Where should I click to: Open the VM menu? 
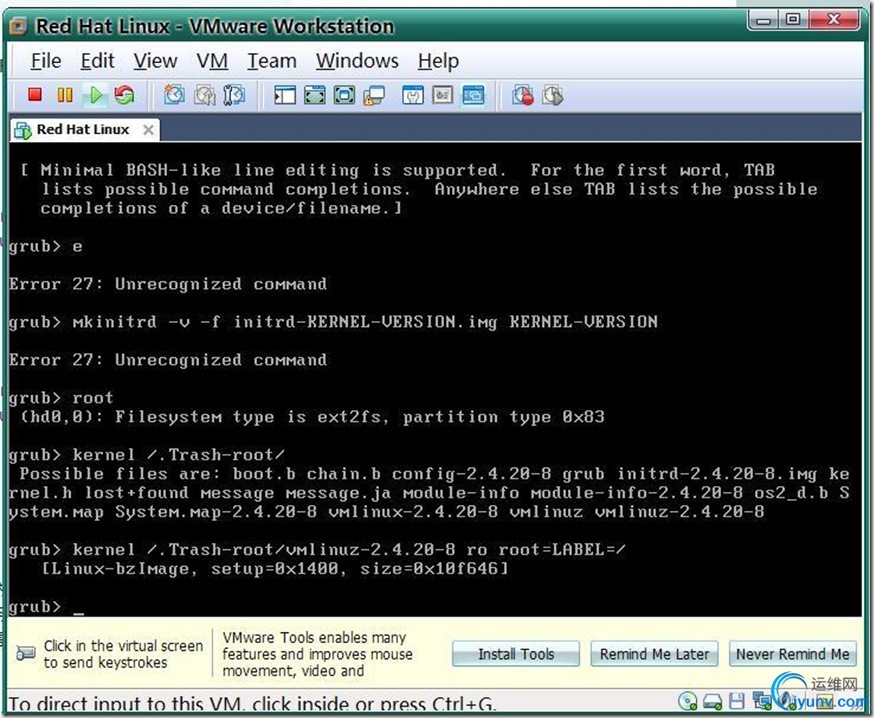tap(212, 60)
